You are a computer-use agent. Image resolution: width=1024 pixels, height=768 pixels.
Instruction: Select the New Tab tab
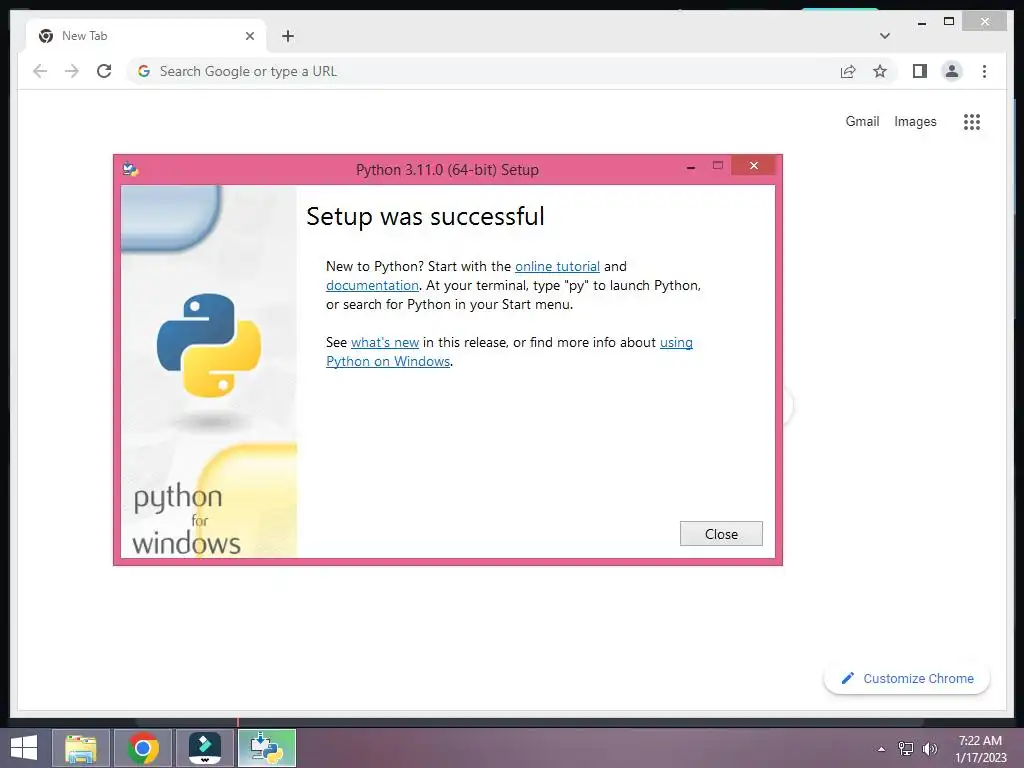point(146,36)
